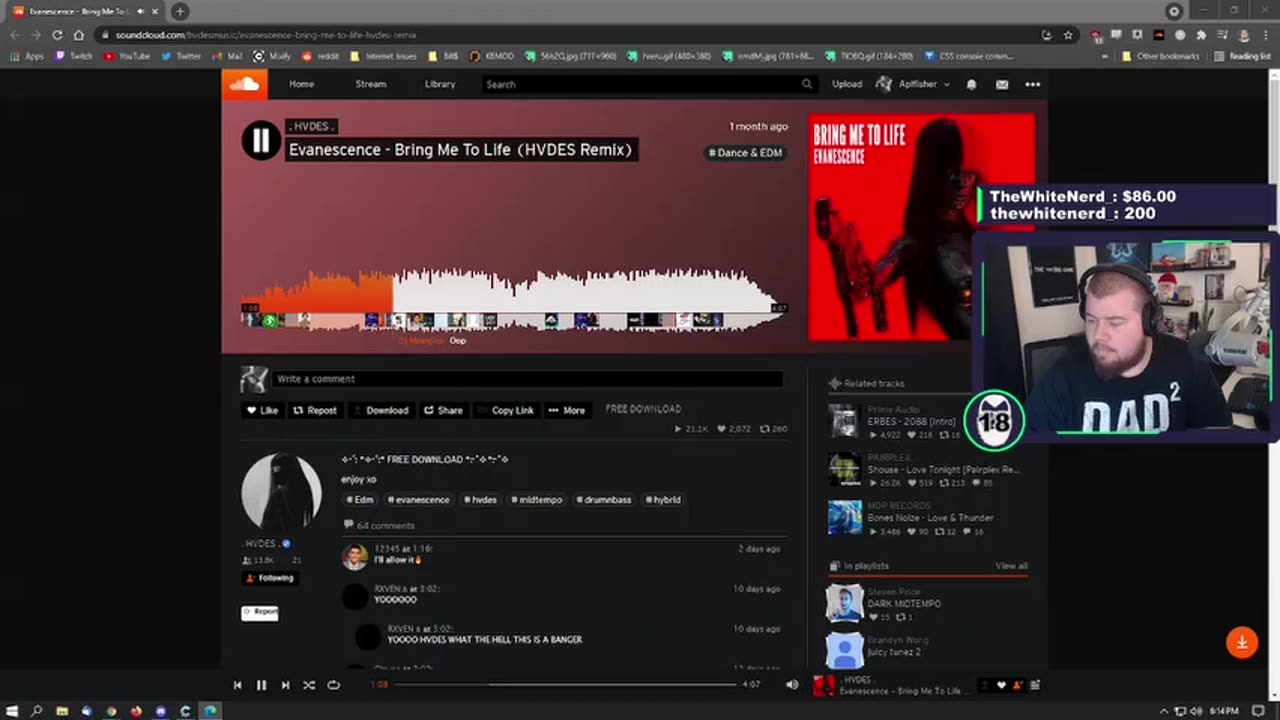Open the Share dialog
The width and height of the screenshot is (1280, 720).
click(443, 410)
